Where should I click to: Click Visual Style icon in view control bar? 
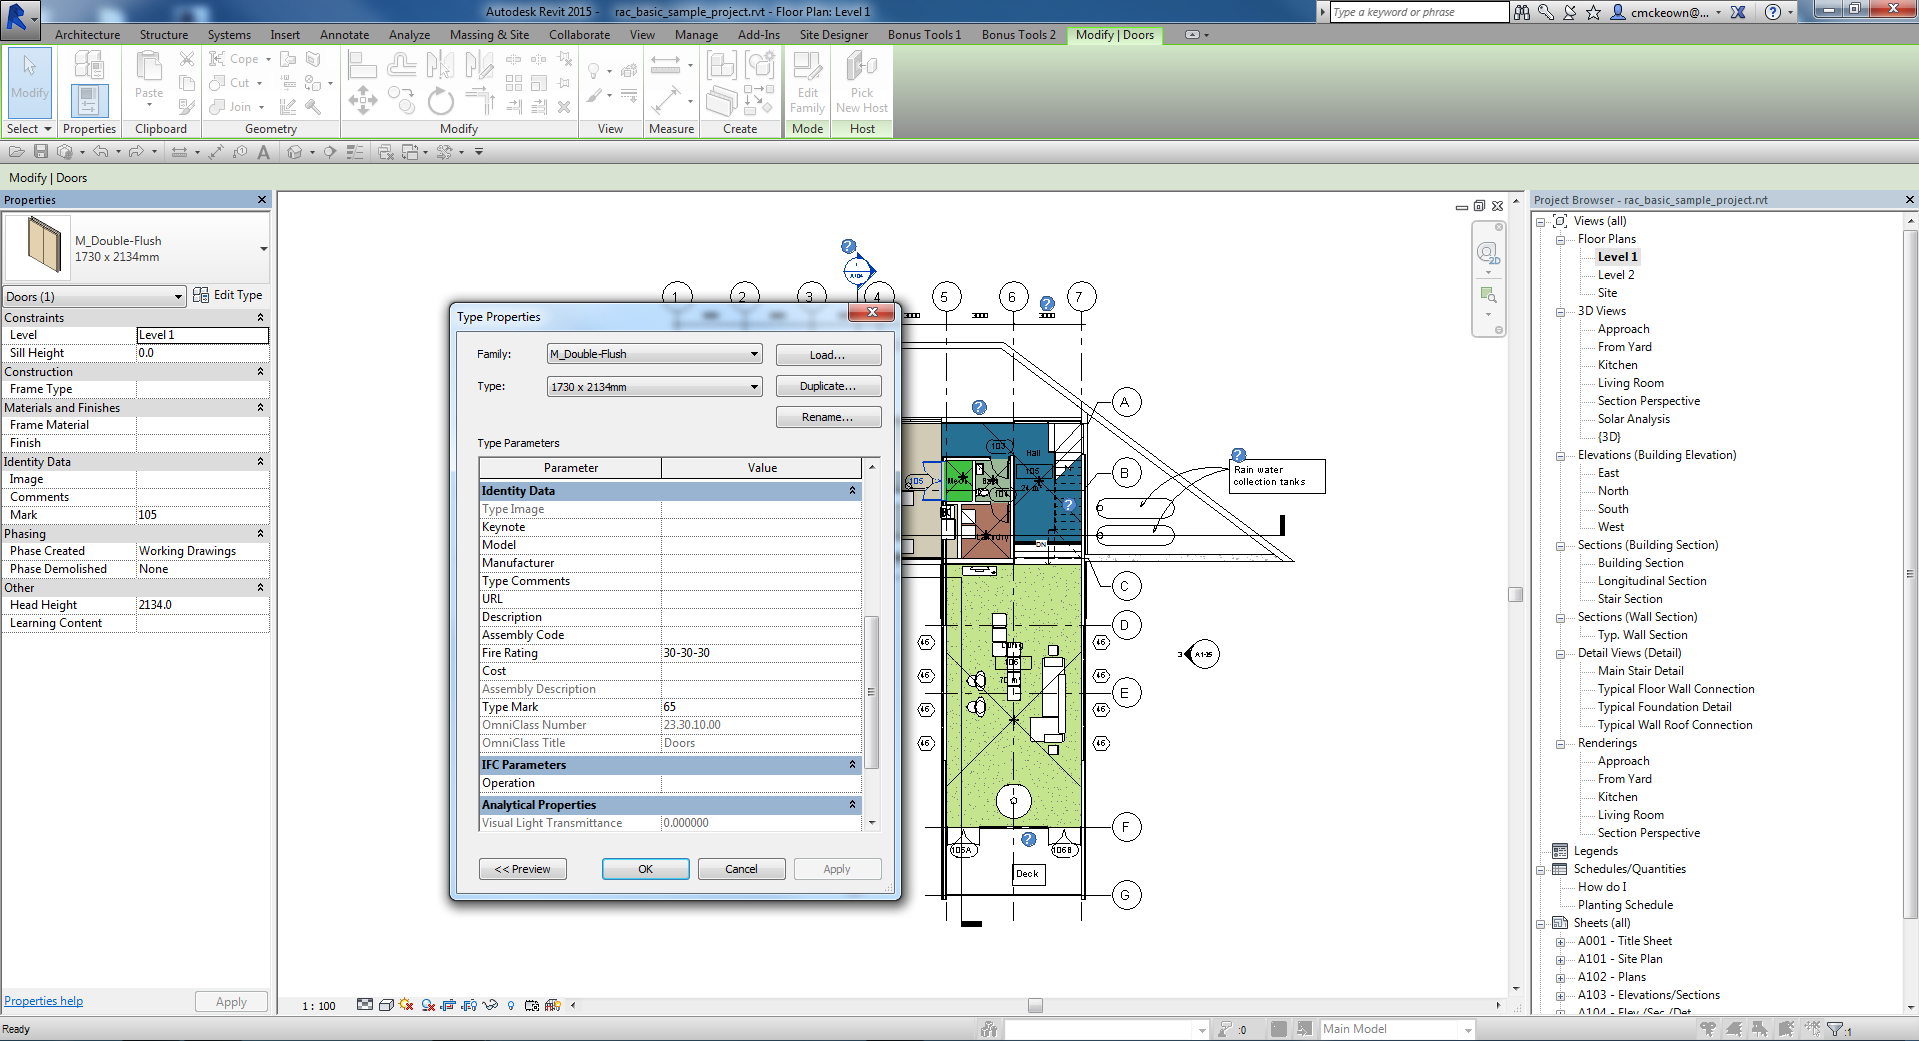(x=386, y=1005)
